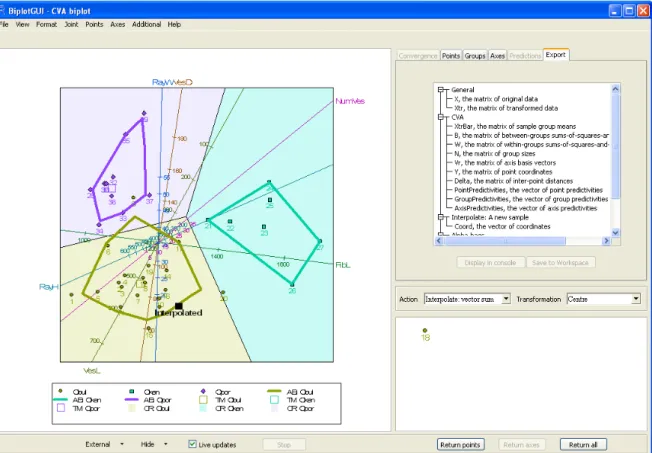Open the Action dropdown
The image size is (652, 453).
click(x=506, y=299)
